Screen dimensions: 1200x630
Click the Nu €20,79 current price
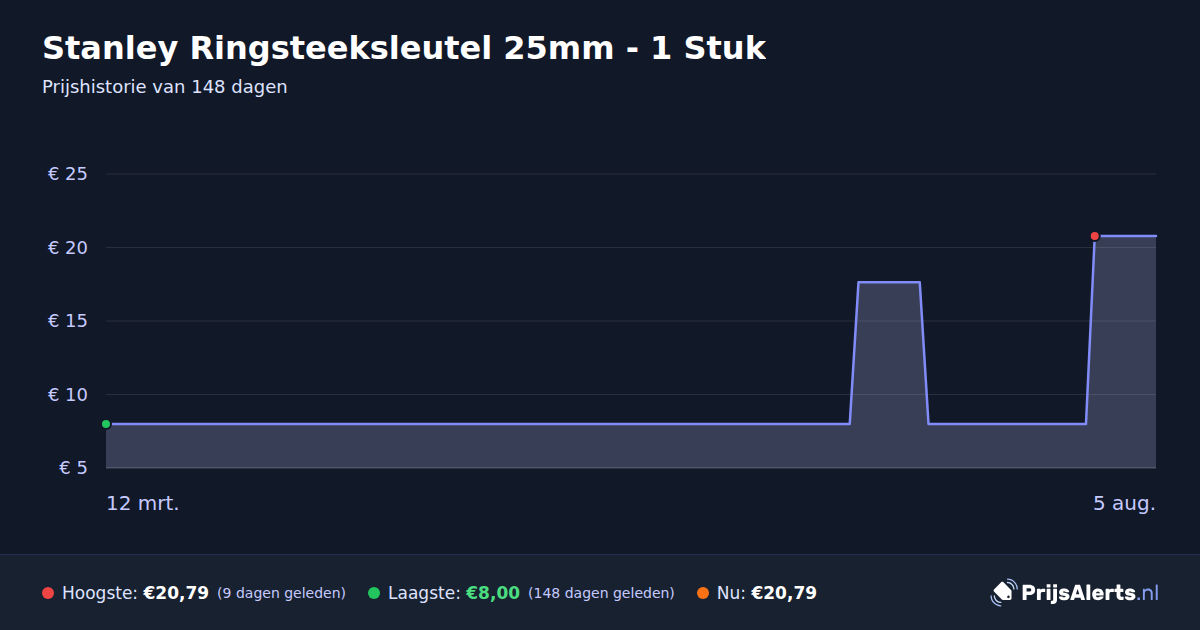click(784, 593)
